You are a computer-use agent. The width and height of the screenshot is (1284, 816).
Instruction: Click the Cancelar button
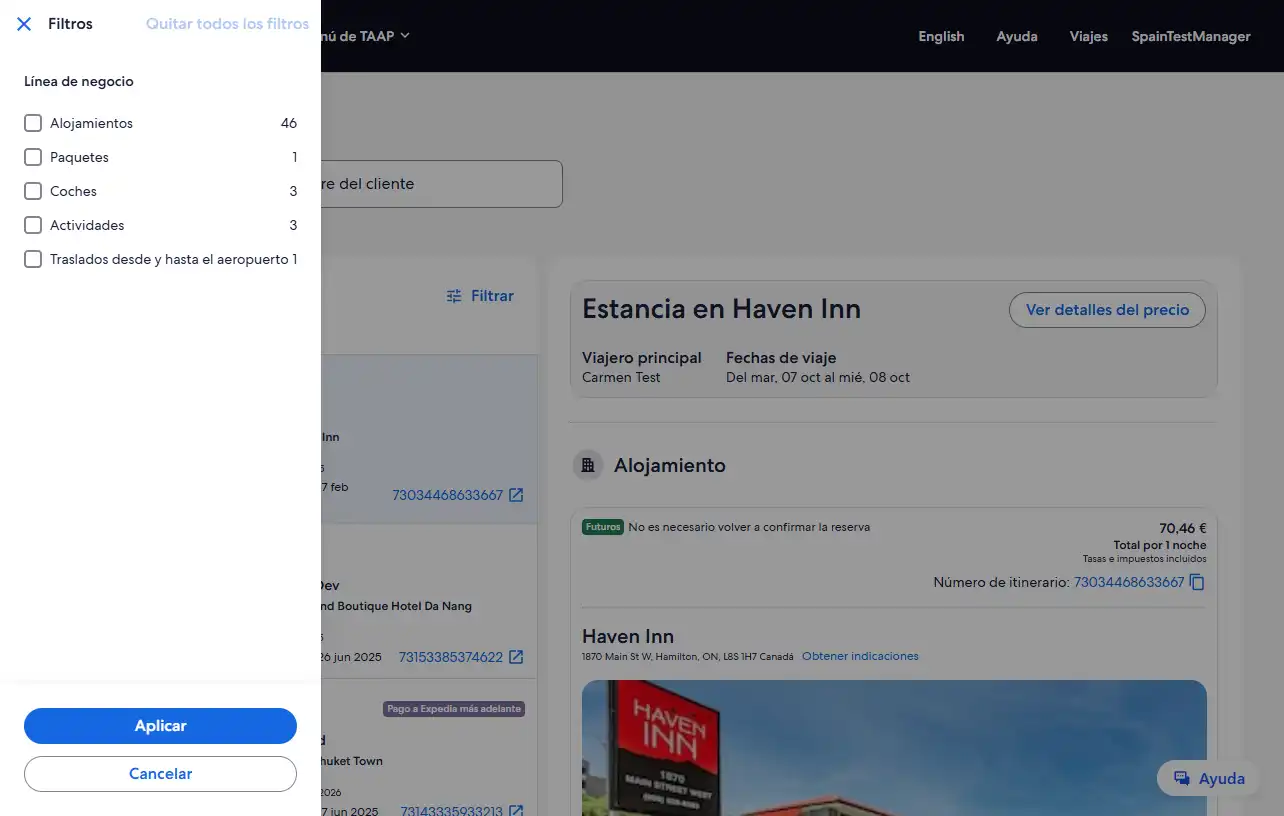click(160, 774)
